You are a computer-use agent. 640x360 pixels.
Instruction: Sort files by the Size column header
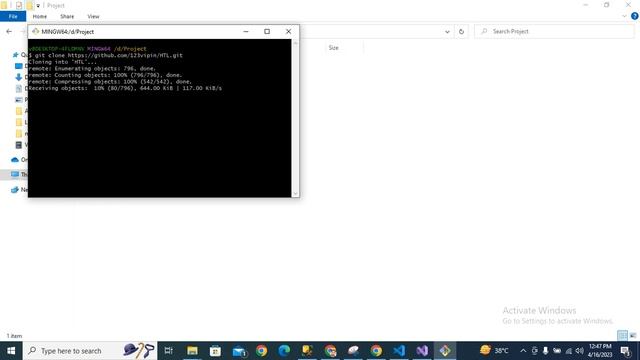tap(333, 48)
